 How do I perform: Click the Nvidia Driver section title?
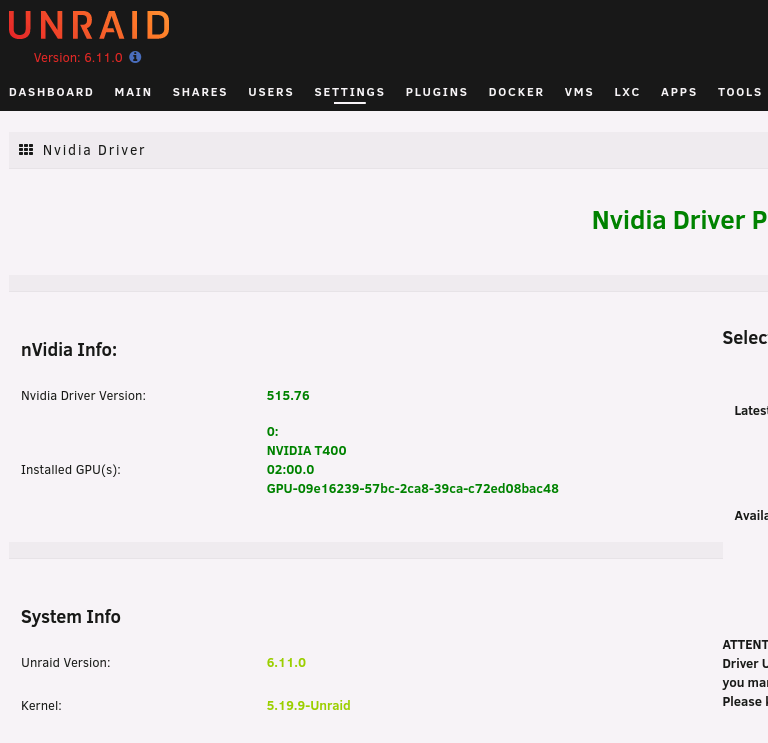(94, 150)
